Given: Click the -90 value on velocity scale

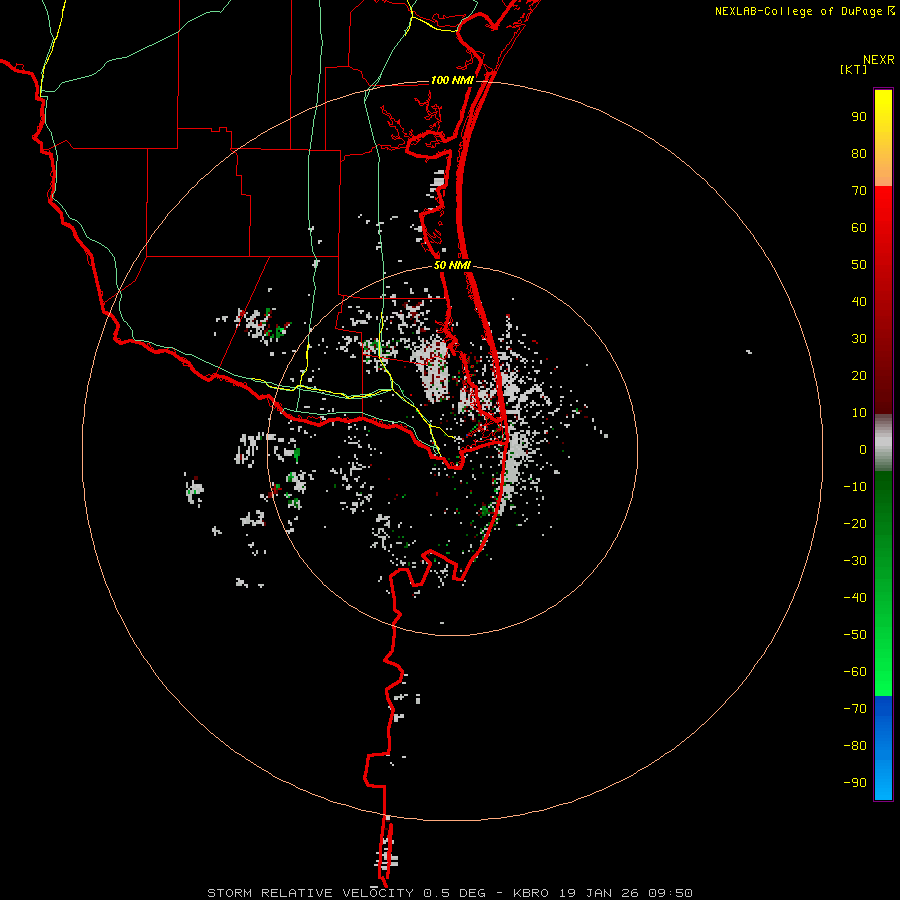Looking at the screenshot, I should [x=855, y=783].
